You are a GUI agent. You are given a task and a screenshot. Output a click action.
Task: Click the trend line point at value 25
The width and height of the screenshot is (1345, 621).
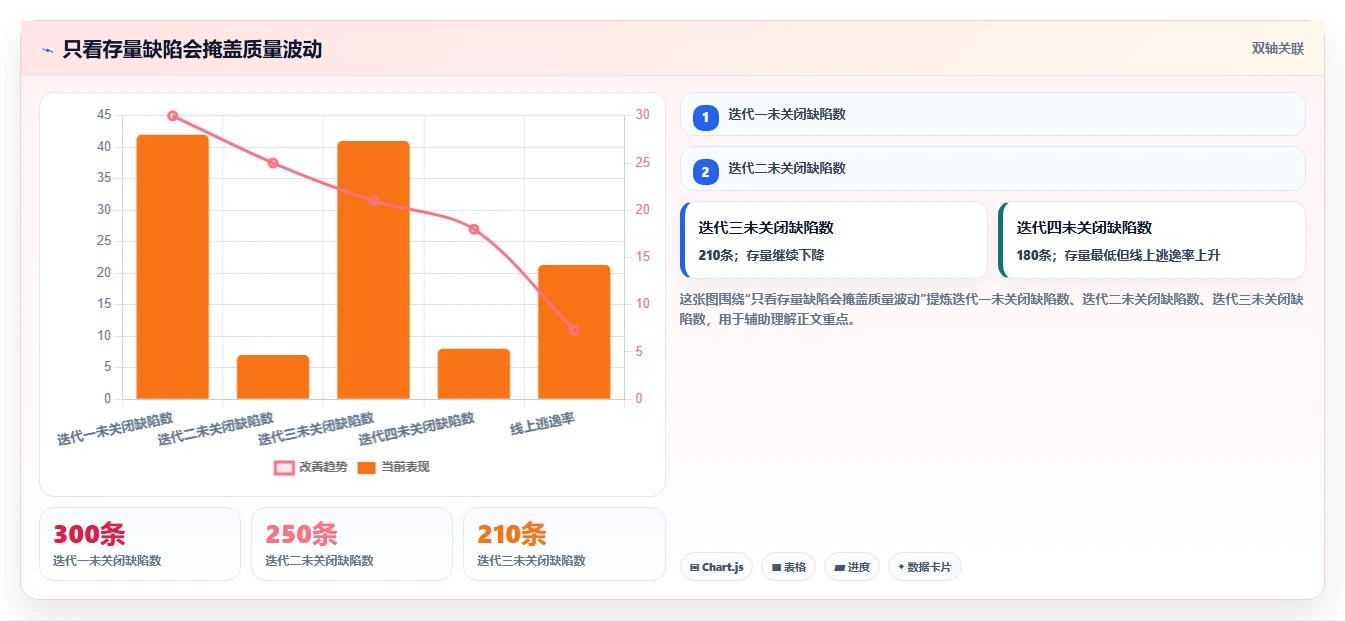[273, 163]
